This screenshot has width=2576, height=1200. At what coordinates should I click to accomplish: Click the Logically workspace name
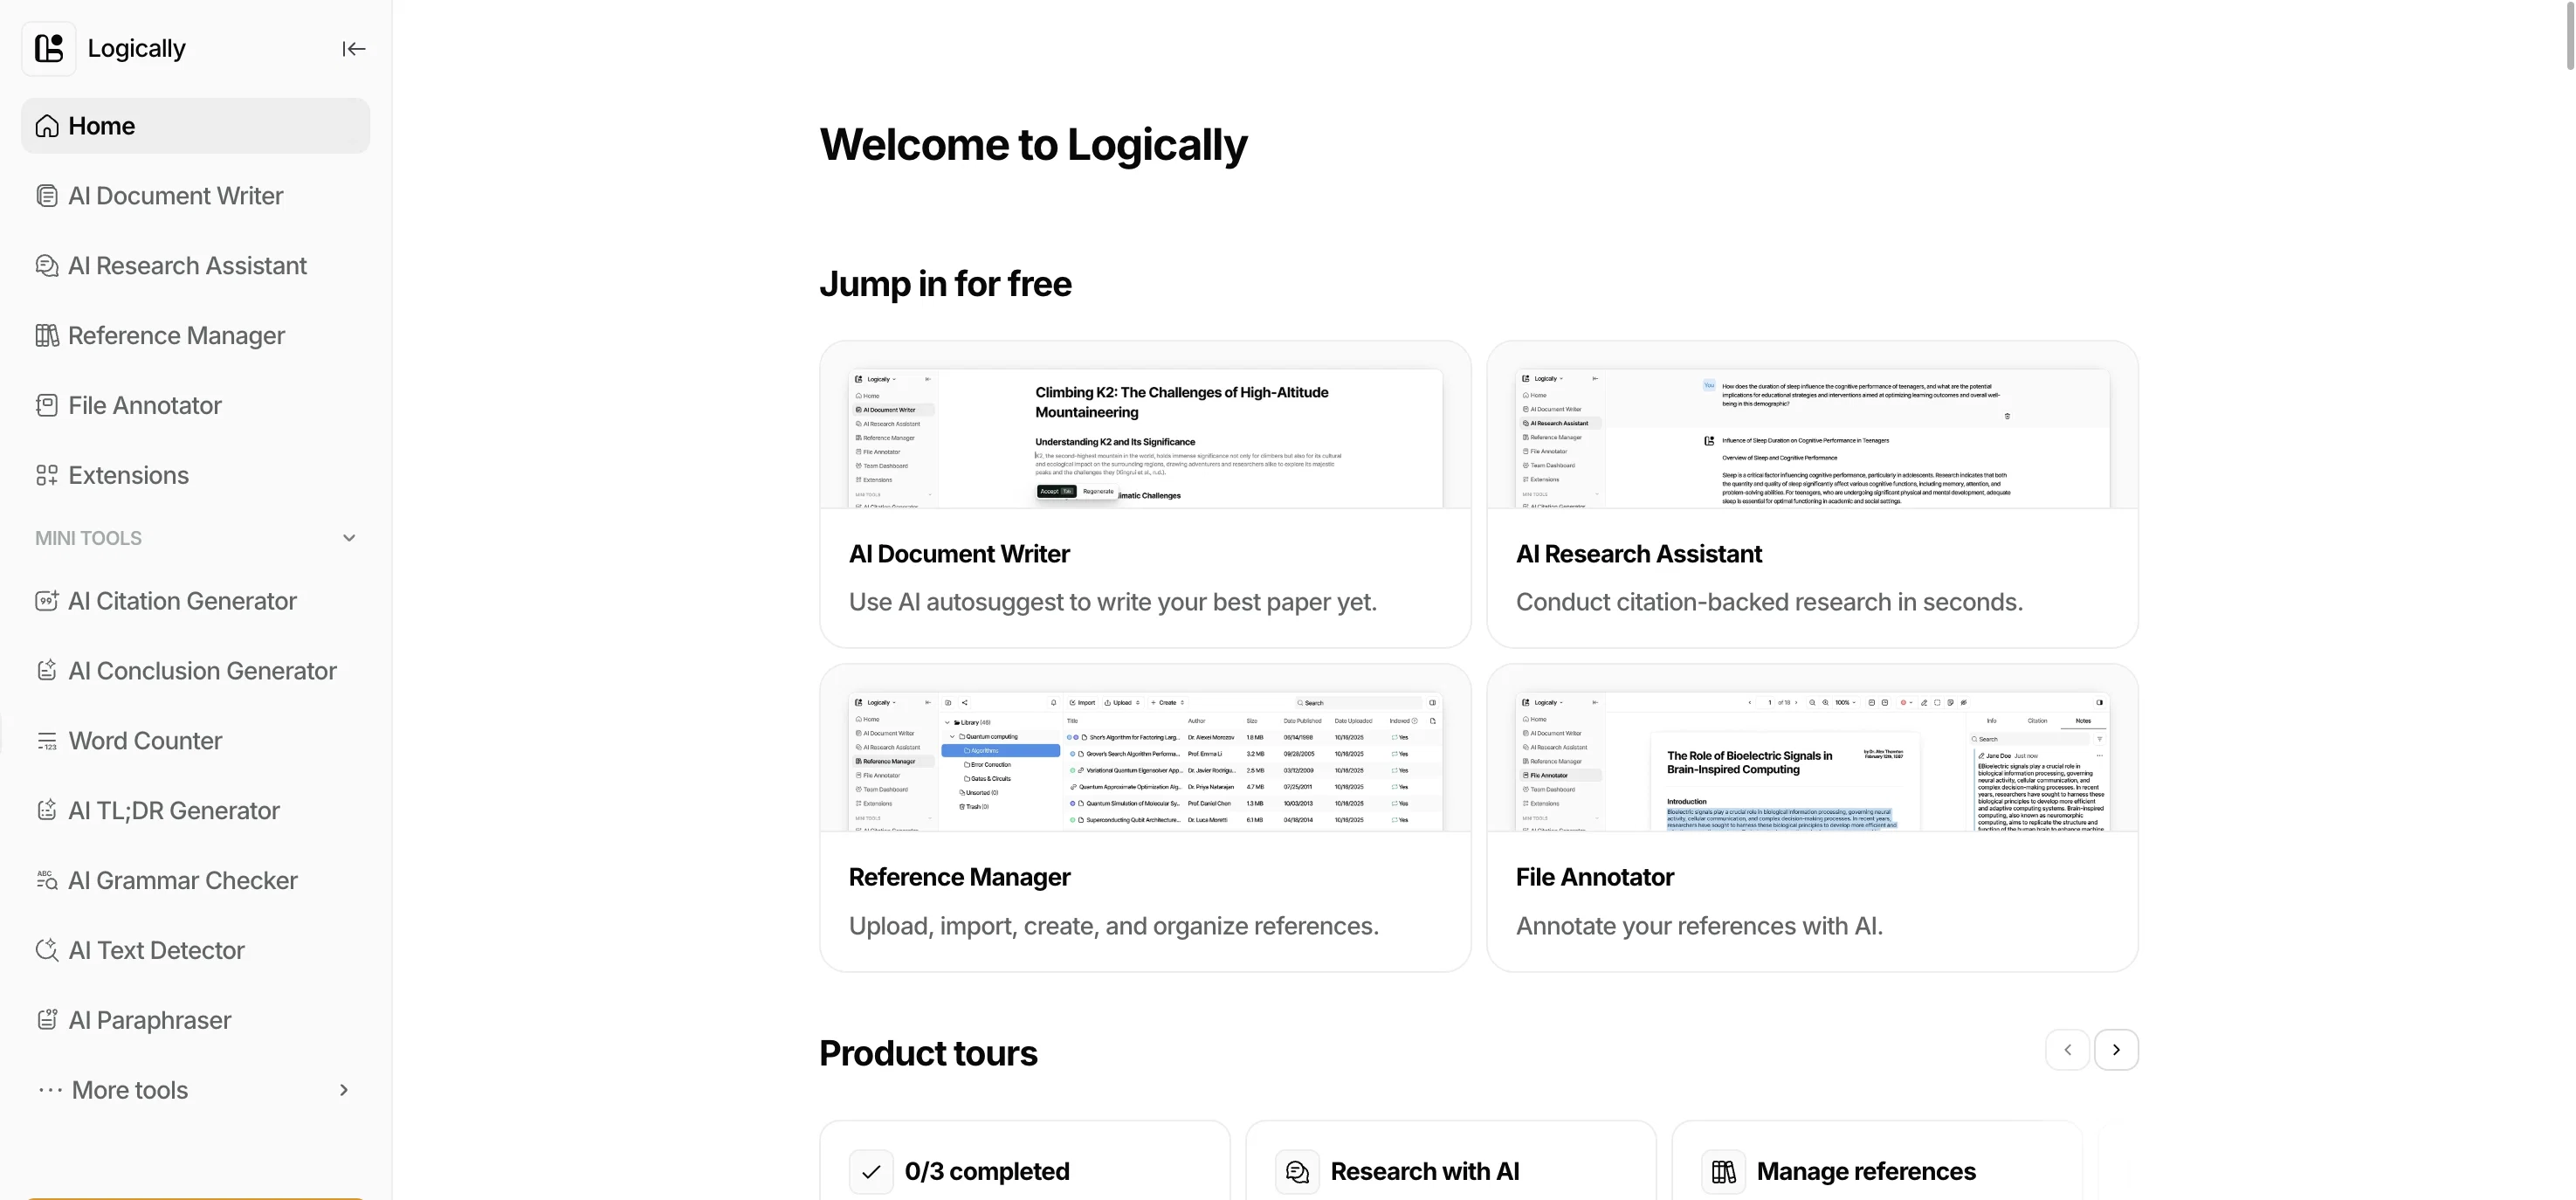click(x=137, y=48)
